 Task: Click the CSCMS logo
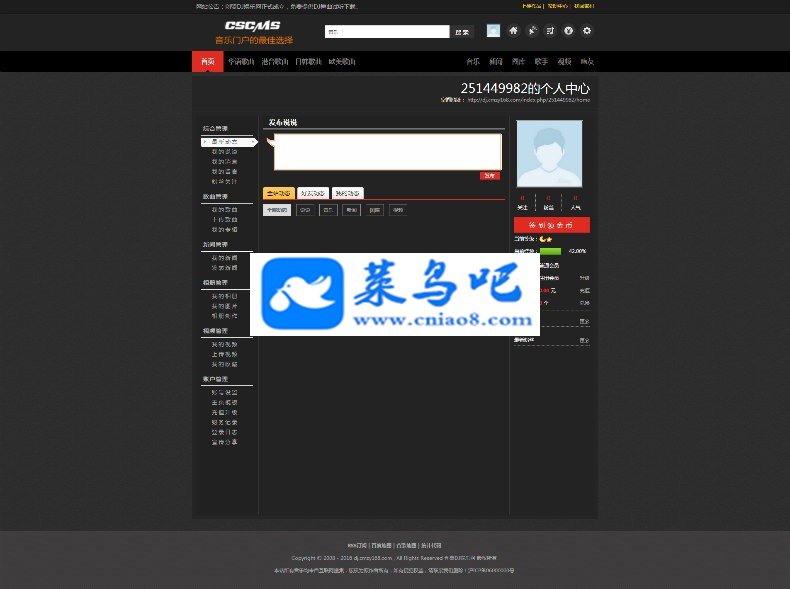(x=252, y=25)
